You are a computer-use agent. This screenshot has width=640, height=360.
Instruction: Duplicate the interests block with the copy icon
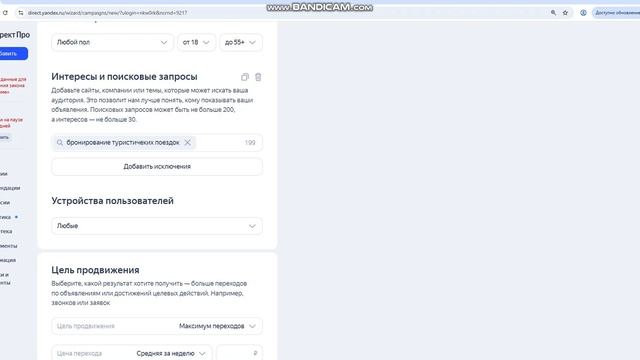pos(245,77)
